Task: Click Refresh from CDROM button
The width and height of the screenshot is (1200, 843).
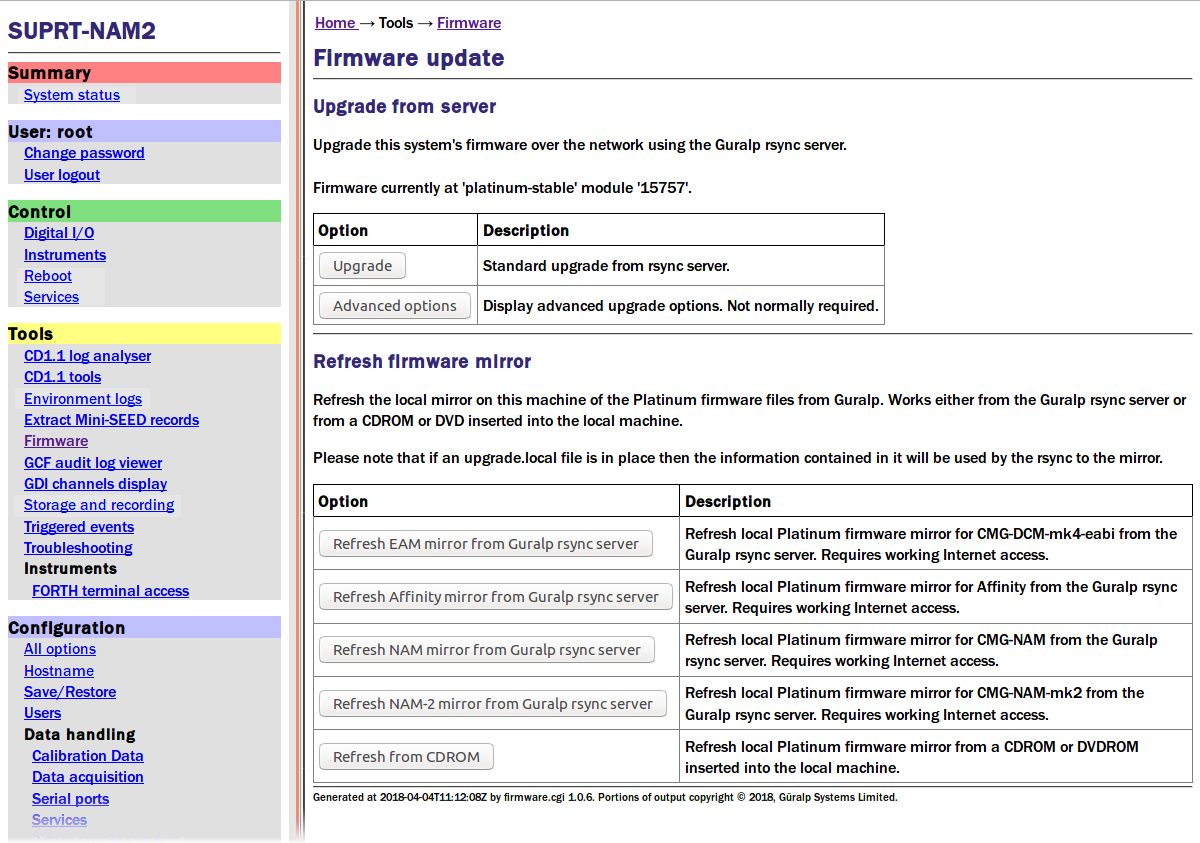Action: [406, 757]
